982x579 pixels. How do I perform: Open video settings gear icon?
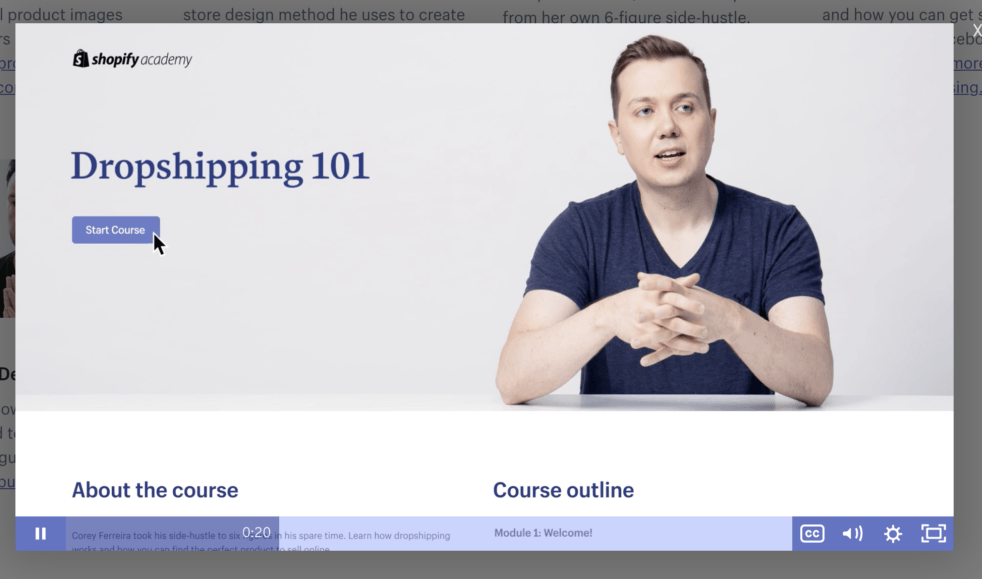[x=893, y=534]
